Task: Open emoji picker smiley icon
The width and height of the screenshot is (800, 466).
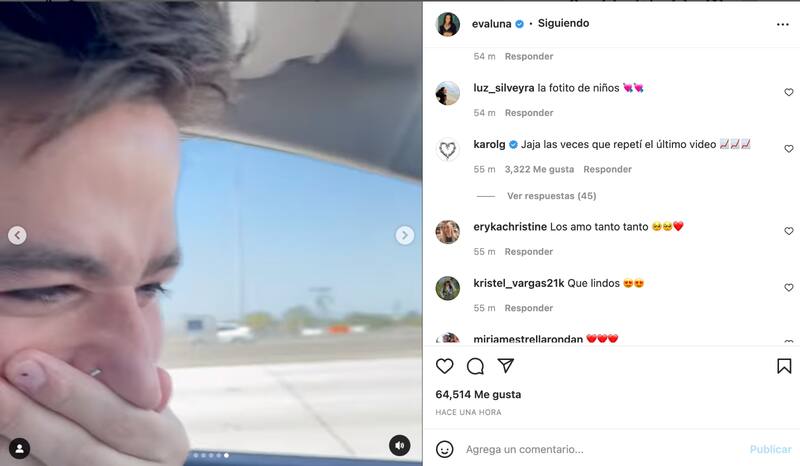Action: [x=444, y=449]
